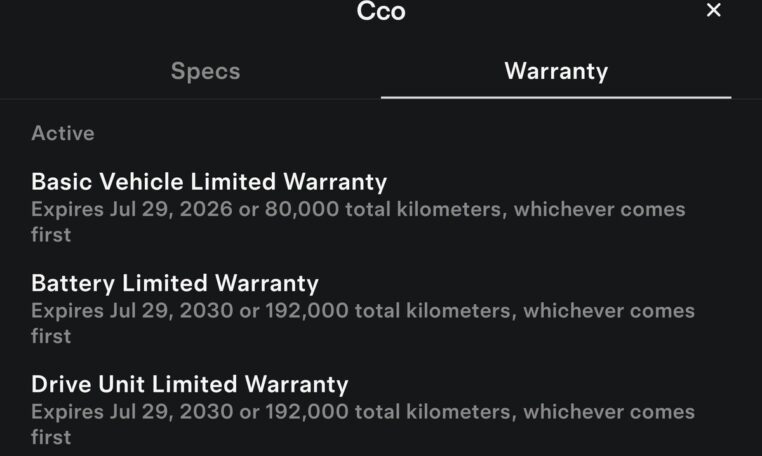The height and width of the screenshot is (456, 762).
Task: Click the Active section header
Action: [63, 133]
